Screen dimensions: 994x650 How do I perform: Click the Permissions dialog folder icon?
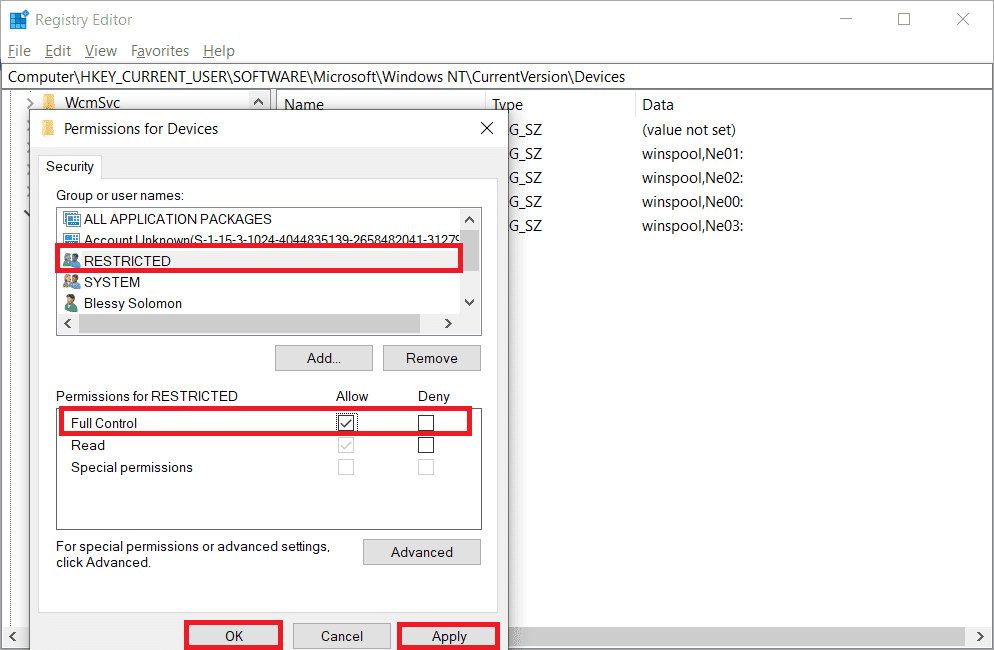click(48, 129)
